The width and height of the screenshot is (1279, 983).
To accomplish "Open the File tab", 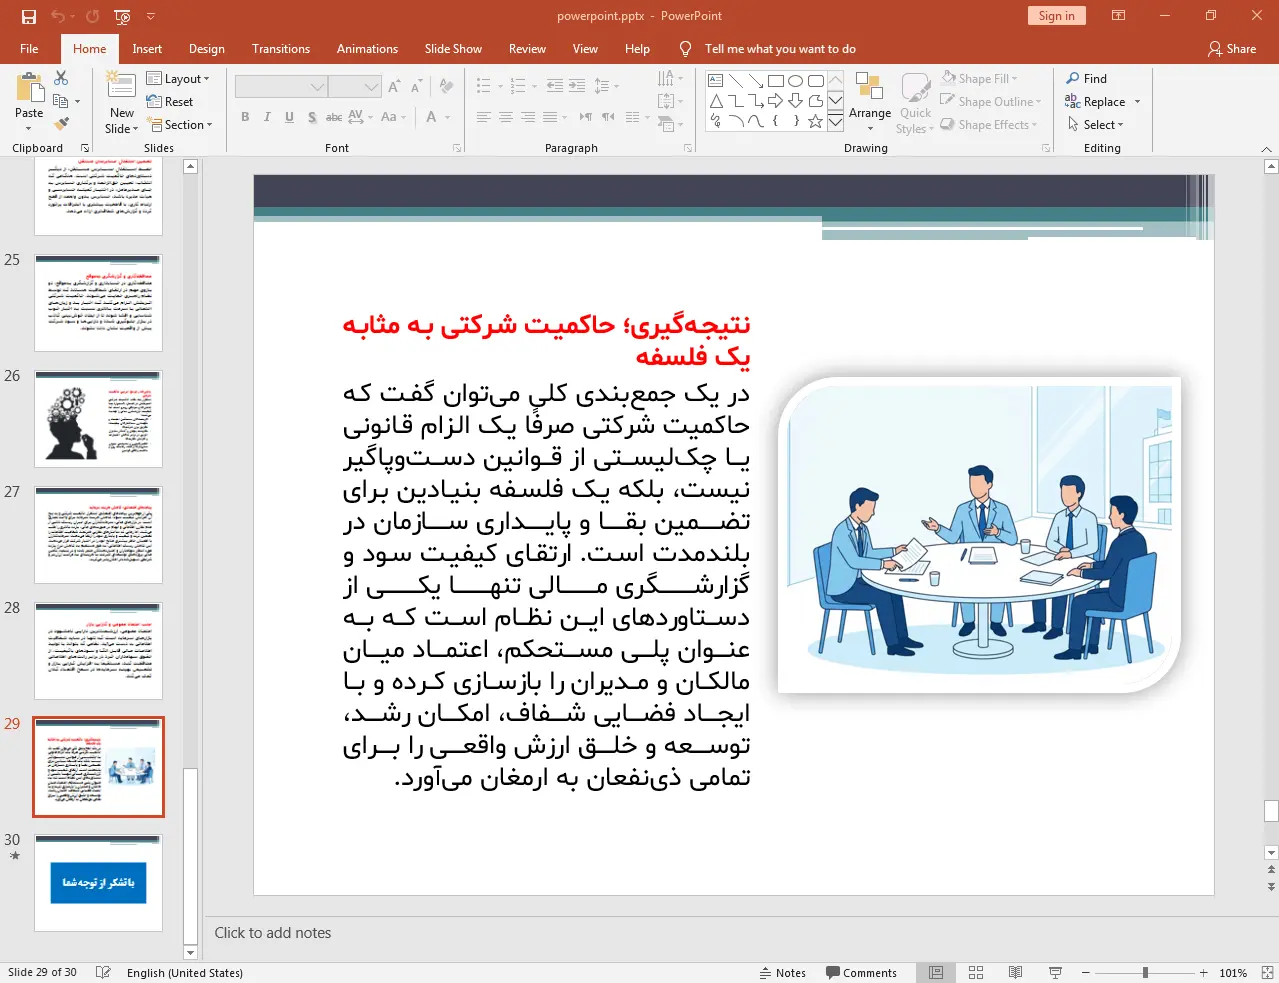I will pos(29,49).
